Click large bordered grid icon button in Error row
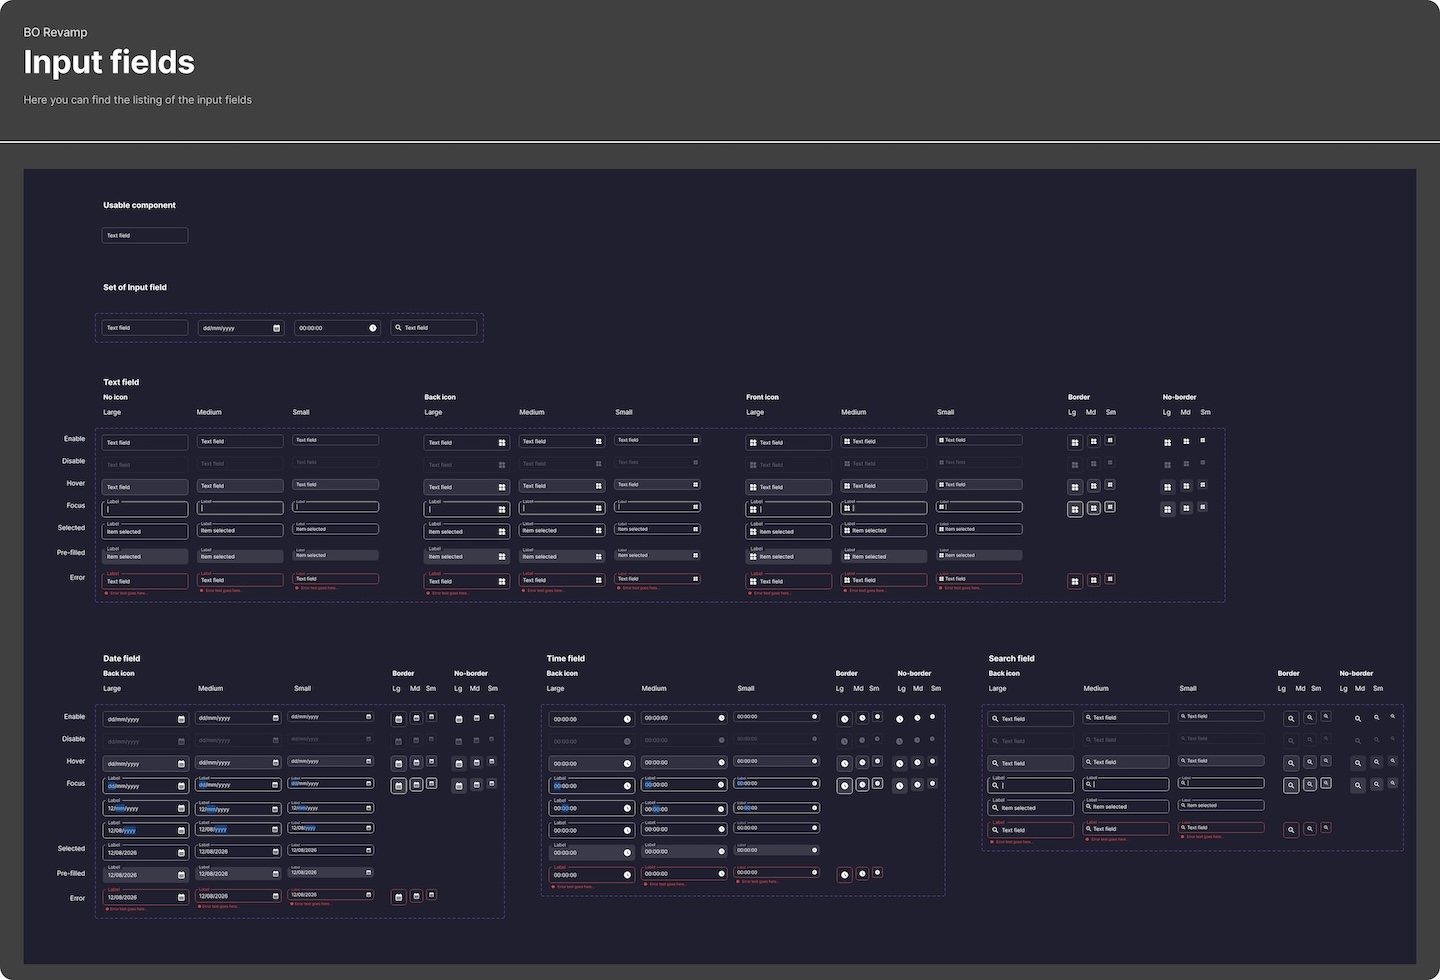 [x=1075, y=581]
